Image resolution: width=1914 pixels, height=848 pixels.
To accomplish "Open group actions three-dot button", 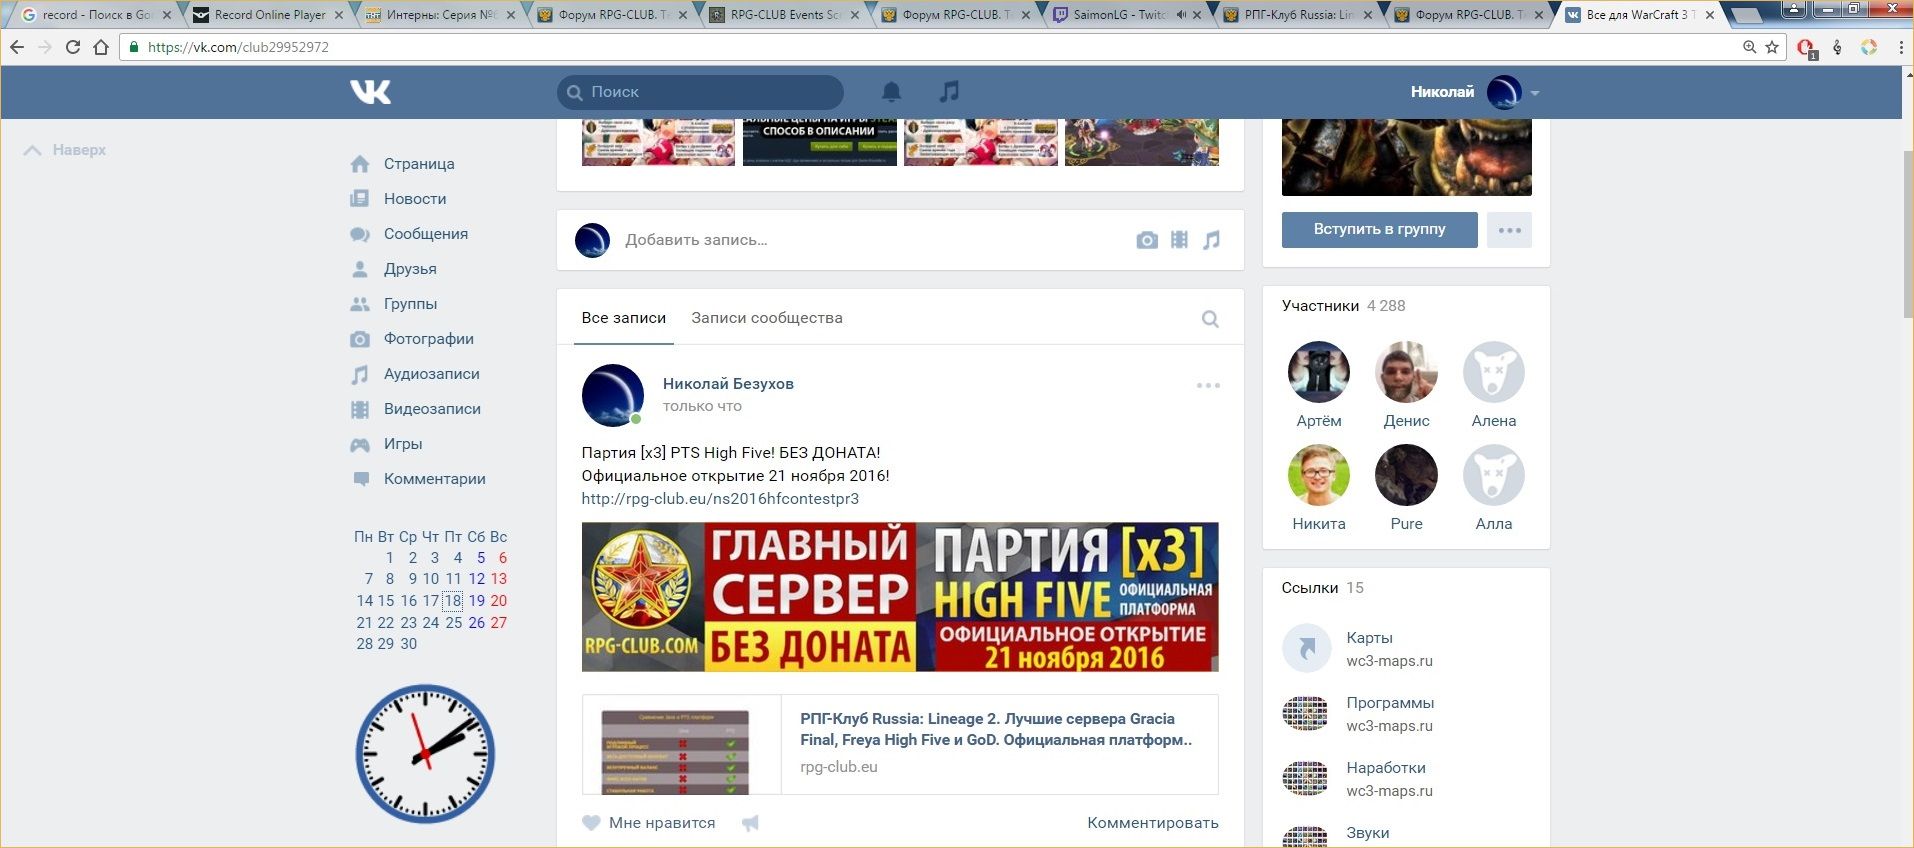I will [1509, 230].
